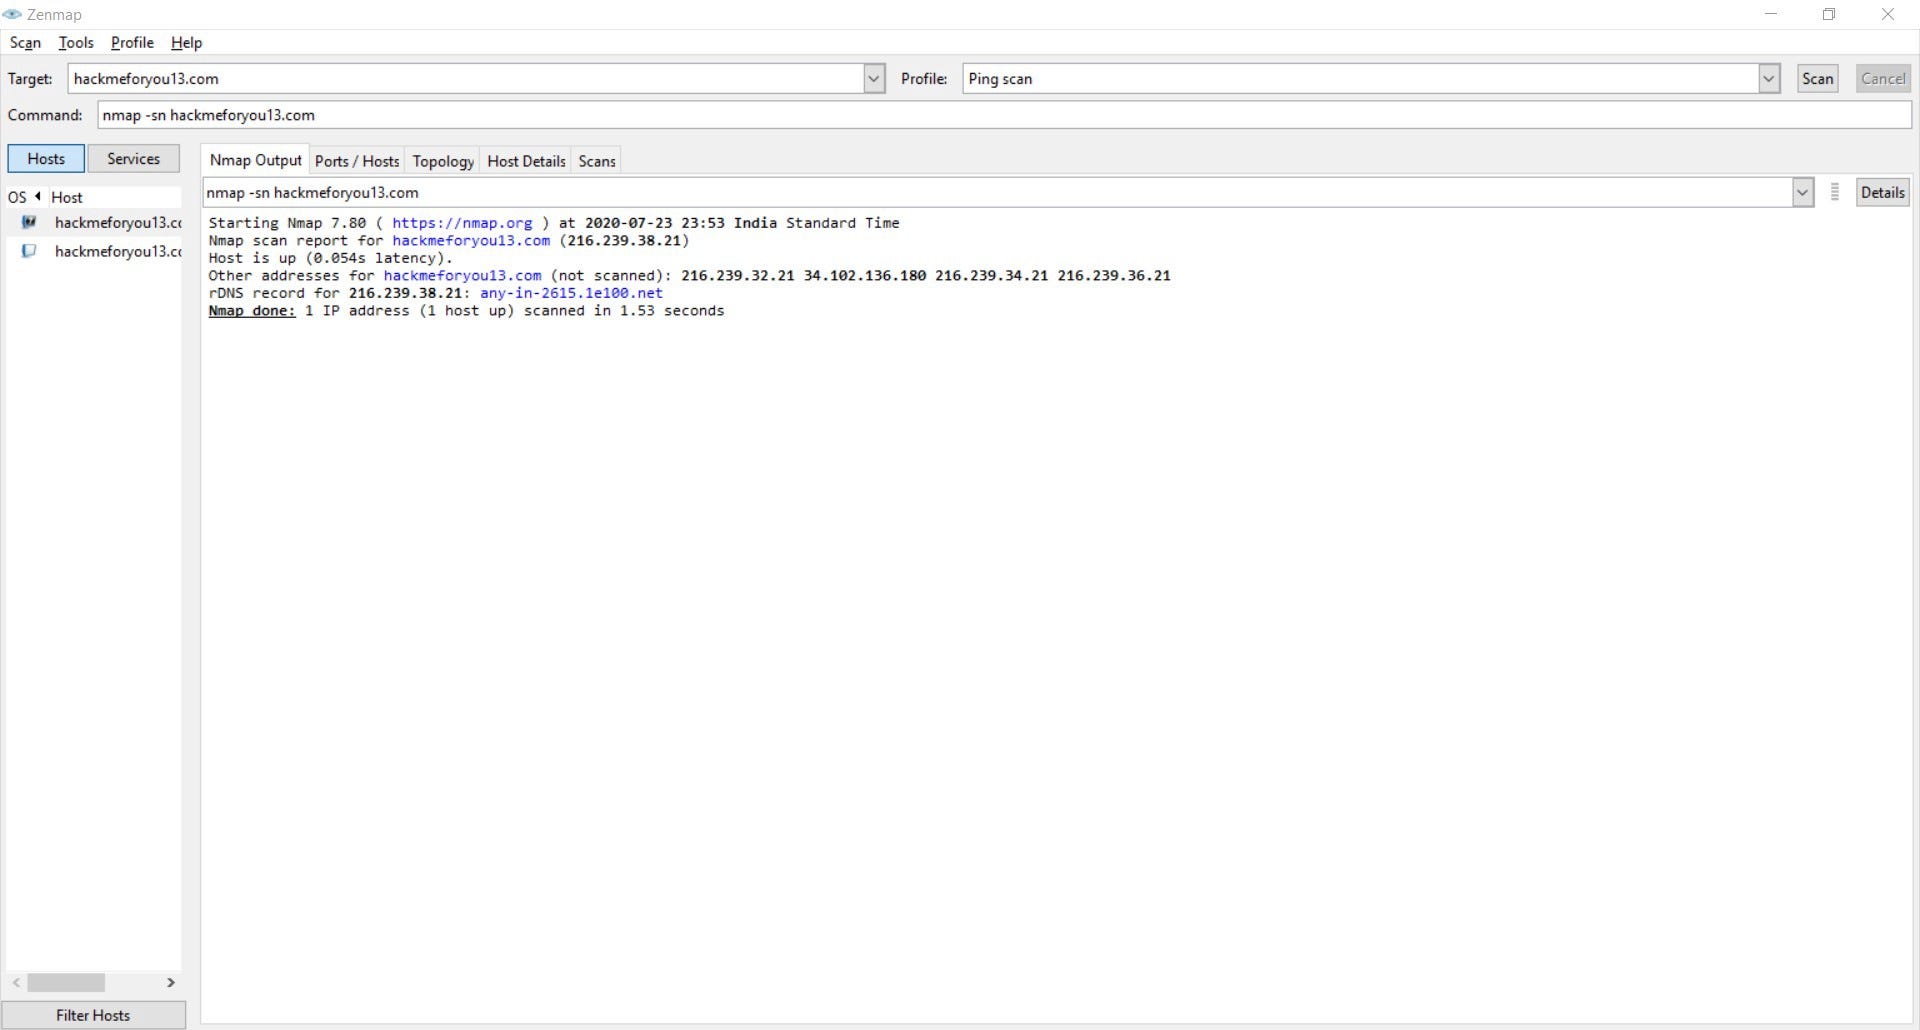This screenshot has width=1920, height=1030.
Task: Click the Target input field
Action: coord(466,78)
